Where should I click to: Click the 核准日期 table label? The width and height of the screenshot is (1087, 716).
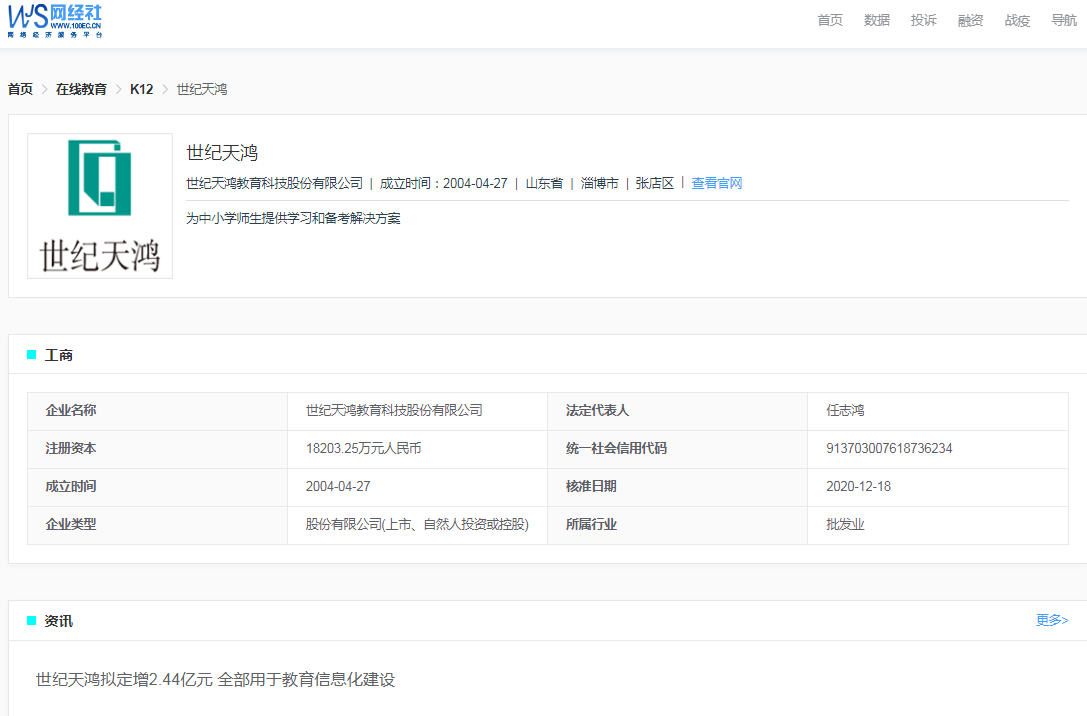click(x=591, y=487)
